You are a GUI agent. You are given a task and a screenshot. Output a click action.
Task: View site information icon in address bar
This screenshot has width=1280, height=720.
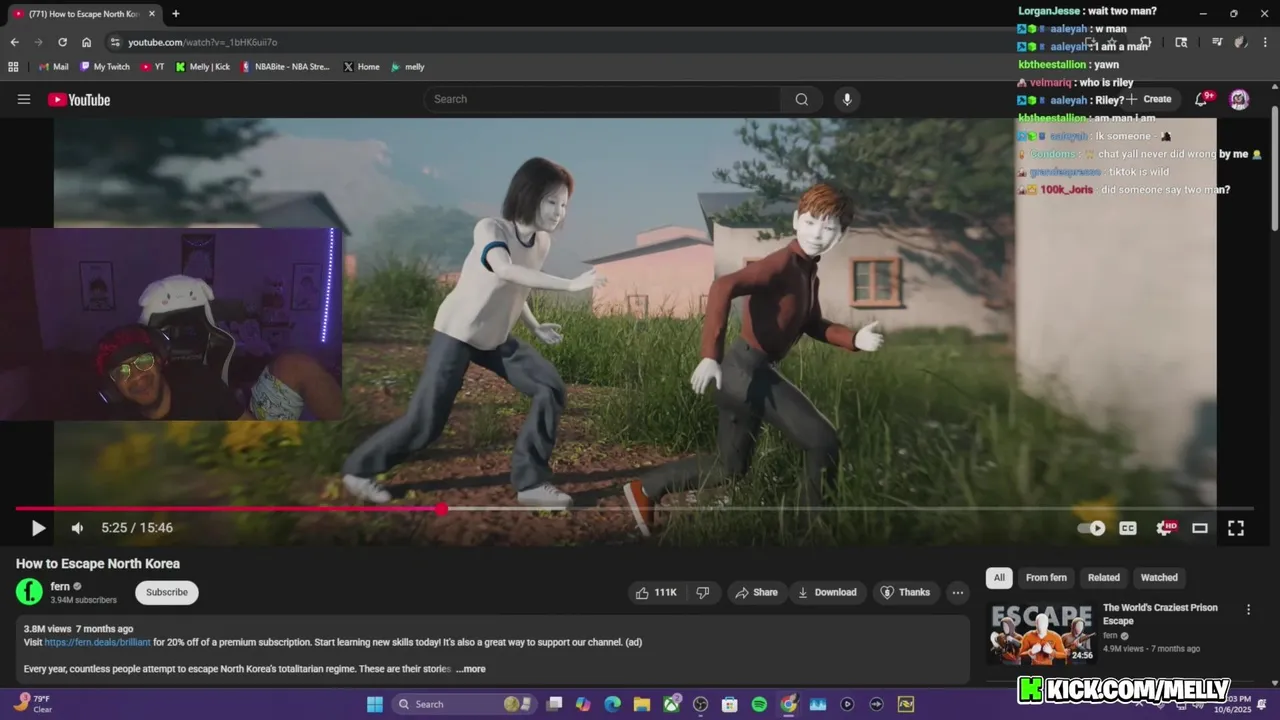115,42
